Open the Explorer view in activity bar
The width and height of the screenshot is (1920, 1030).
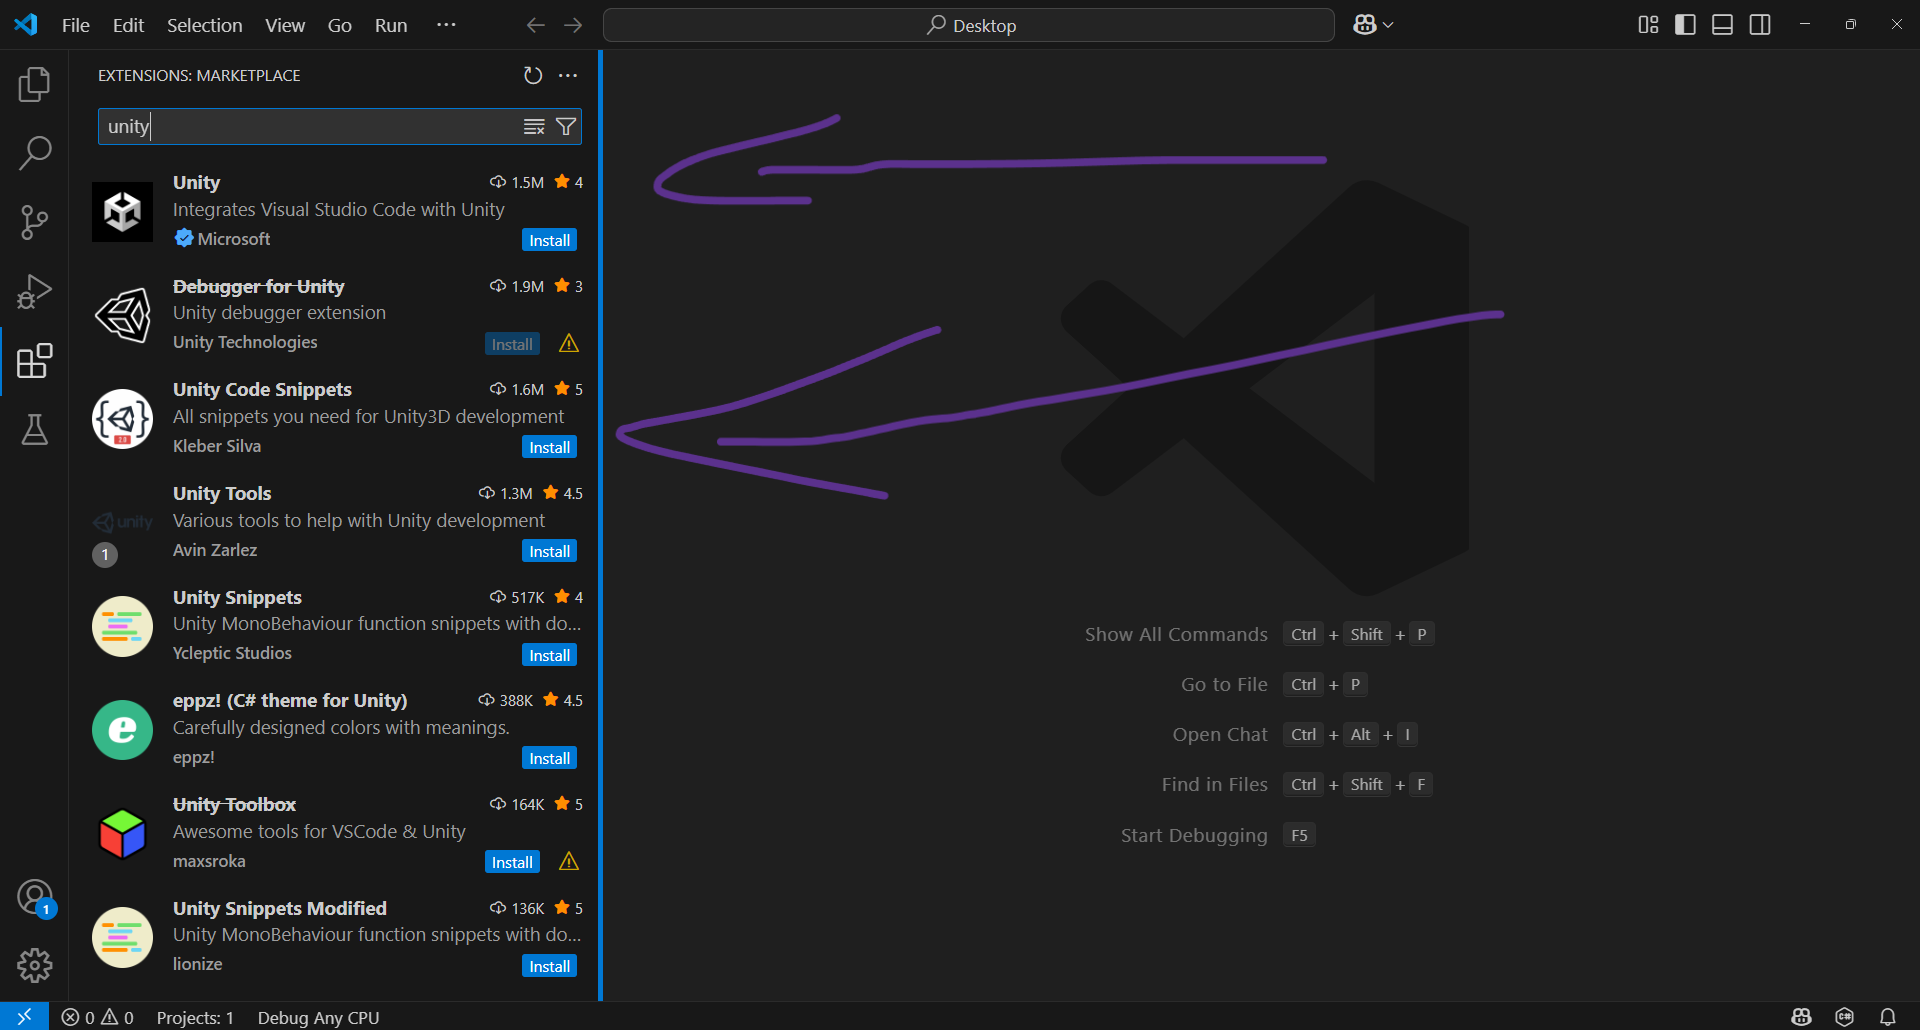pos(34,85)
